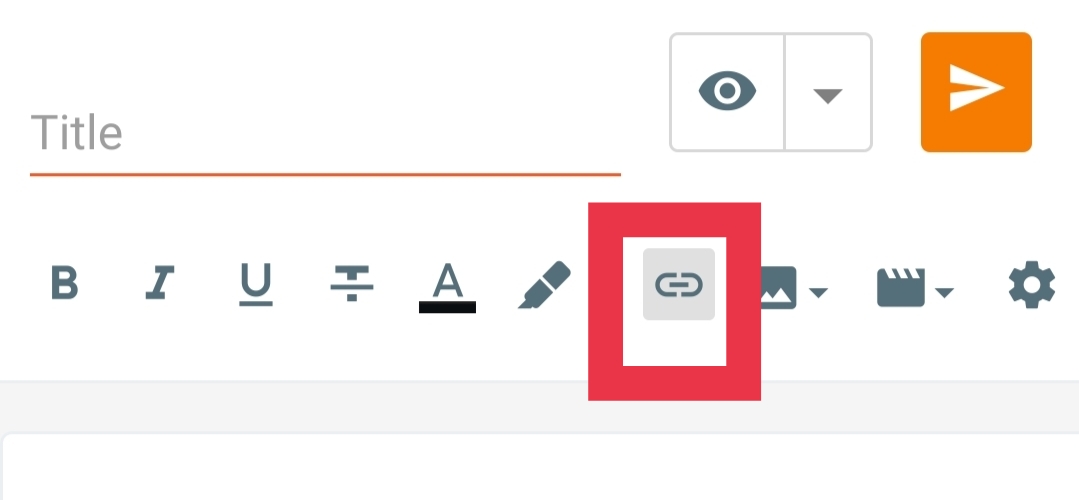
Task: Toggle underline text formatting
Action: coord(256,284)
